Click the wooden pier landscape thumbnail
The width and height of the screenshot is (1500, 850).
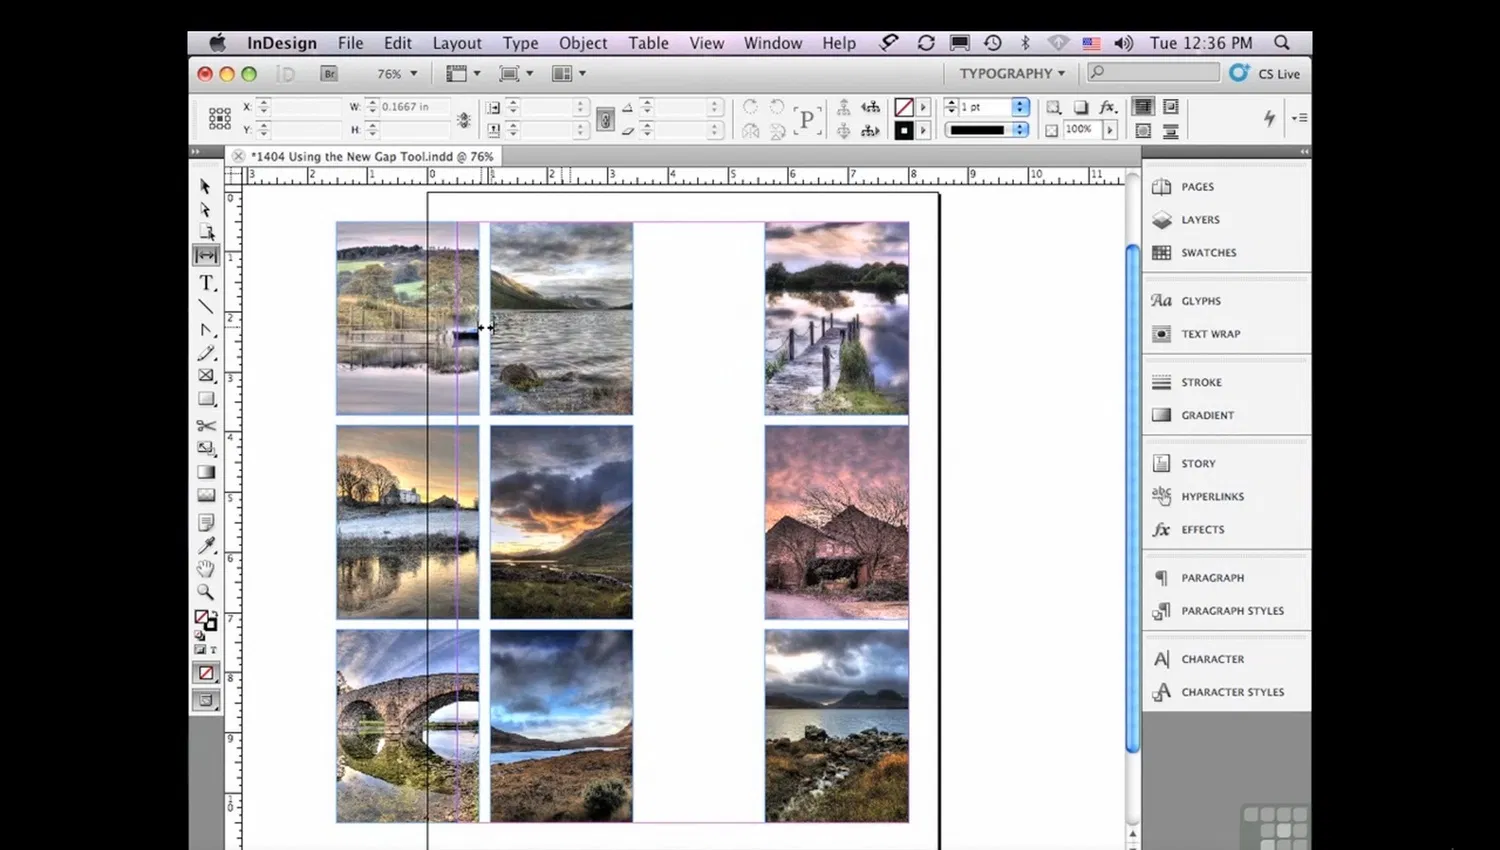pos(837,318)
